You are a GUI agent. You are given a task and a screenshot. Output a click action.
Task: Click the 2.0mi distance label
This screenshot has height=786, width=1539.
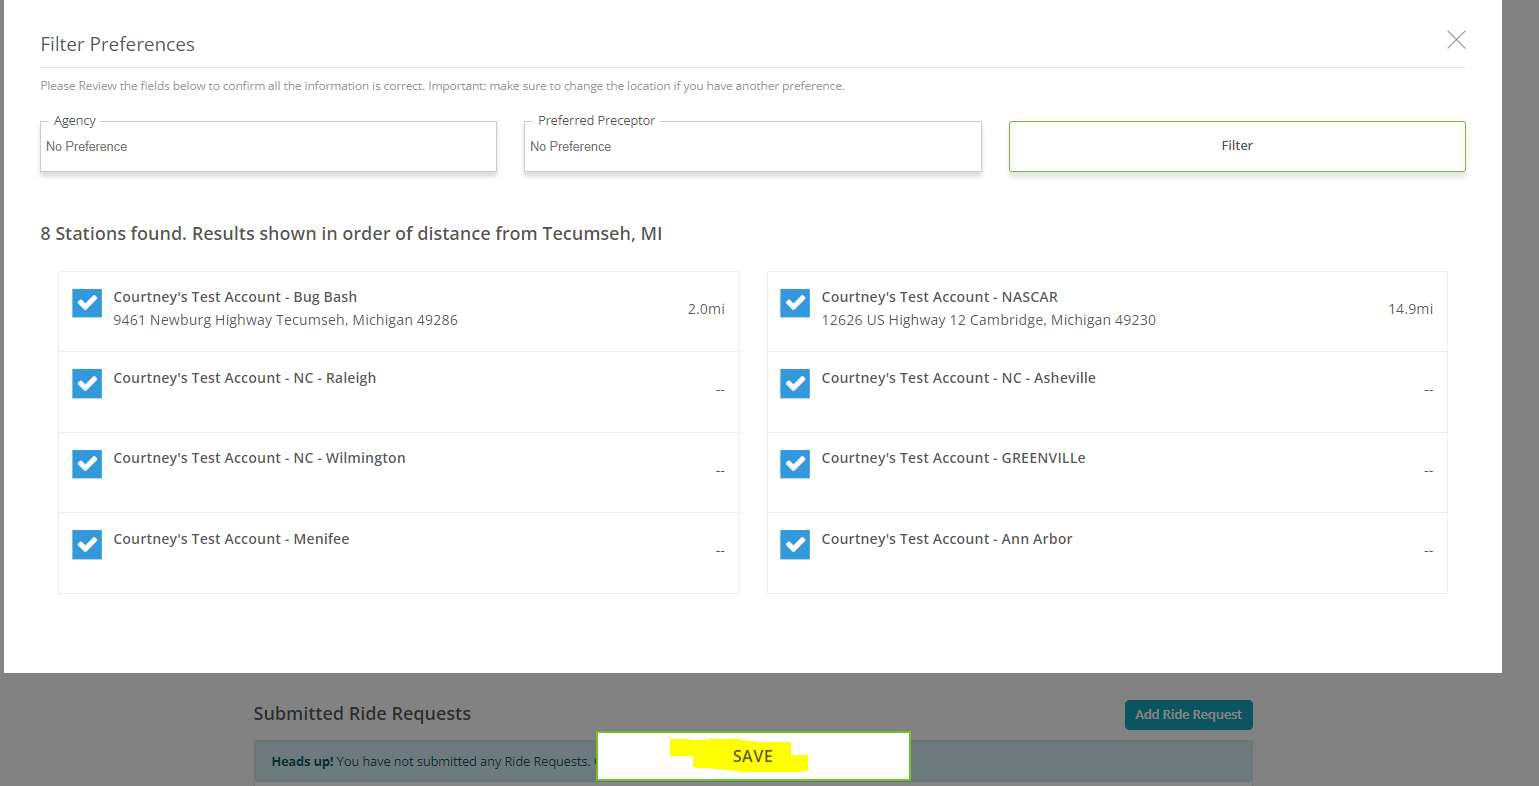point(706,309)
